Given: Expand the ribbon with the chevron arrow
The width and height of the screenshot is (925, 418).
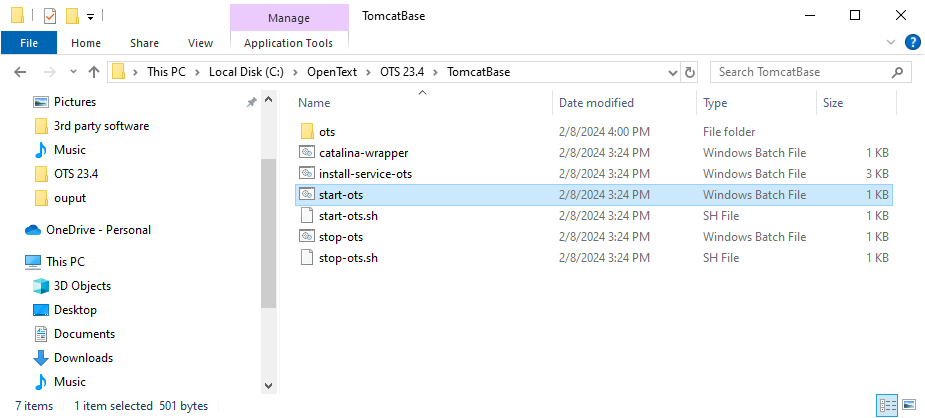Looking at the screenshot, I should pyautogui.click(x=892, y=43).
